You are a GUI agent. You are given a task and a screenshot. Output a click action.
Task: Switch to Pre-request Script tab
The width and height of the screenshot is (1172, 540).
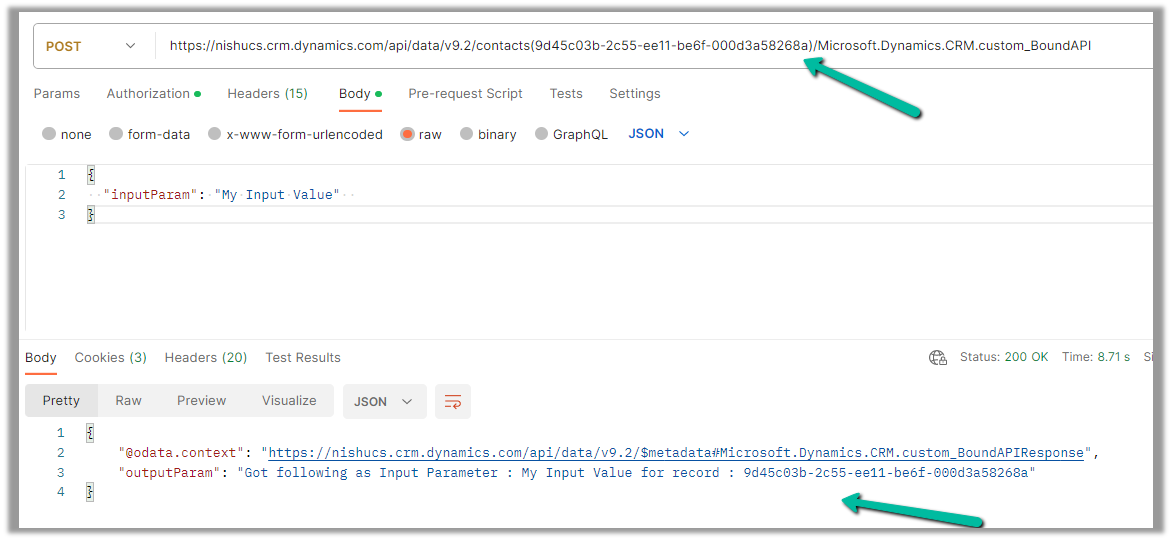tap(465, 93)
